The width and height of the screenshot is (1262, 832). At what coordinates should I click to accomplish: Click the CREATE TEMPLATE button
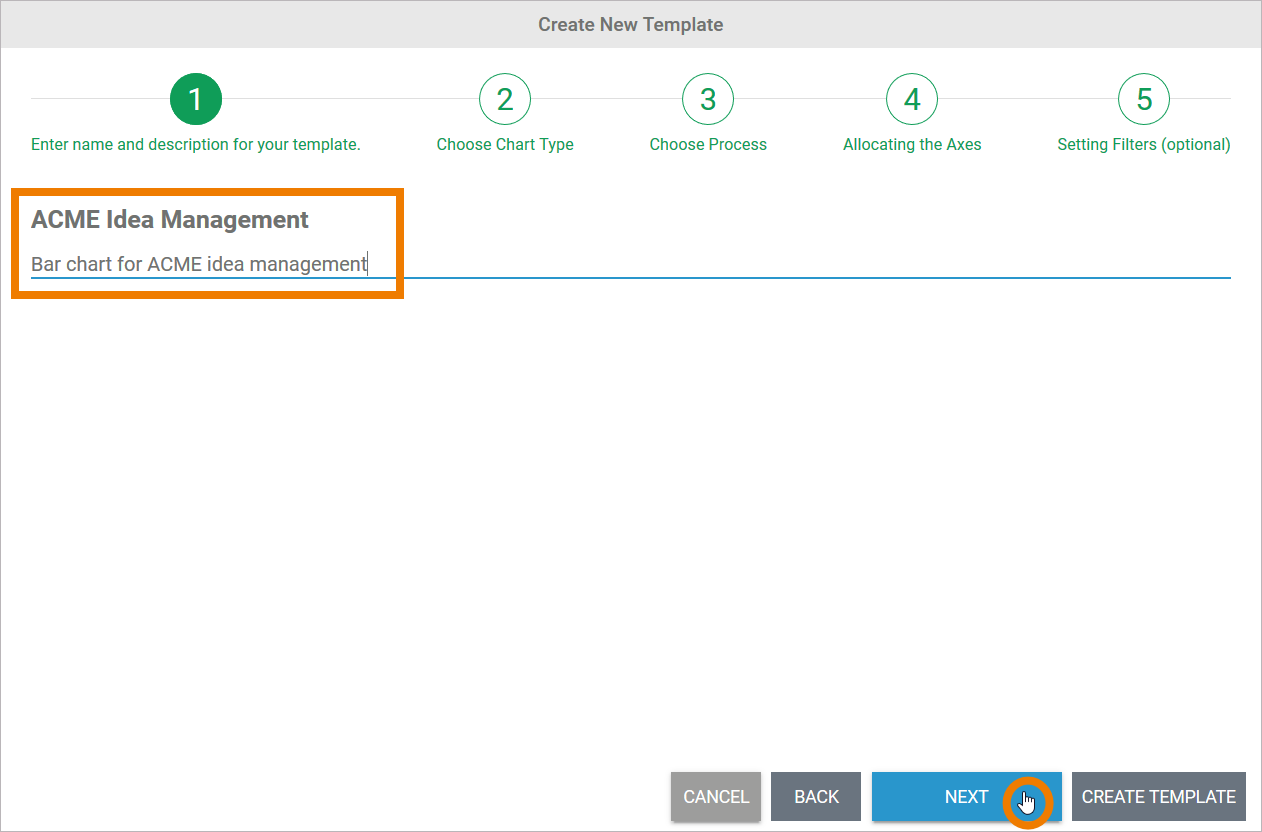pyautogui.click(x=1158, y=797)
